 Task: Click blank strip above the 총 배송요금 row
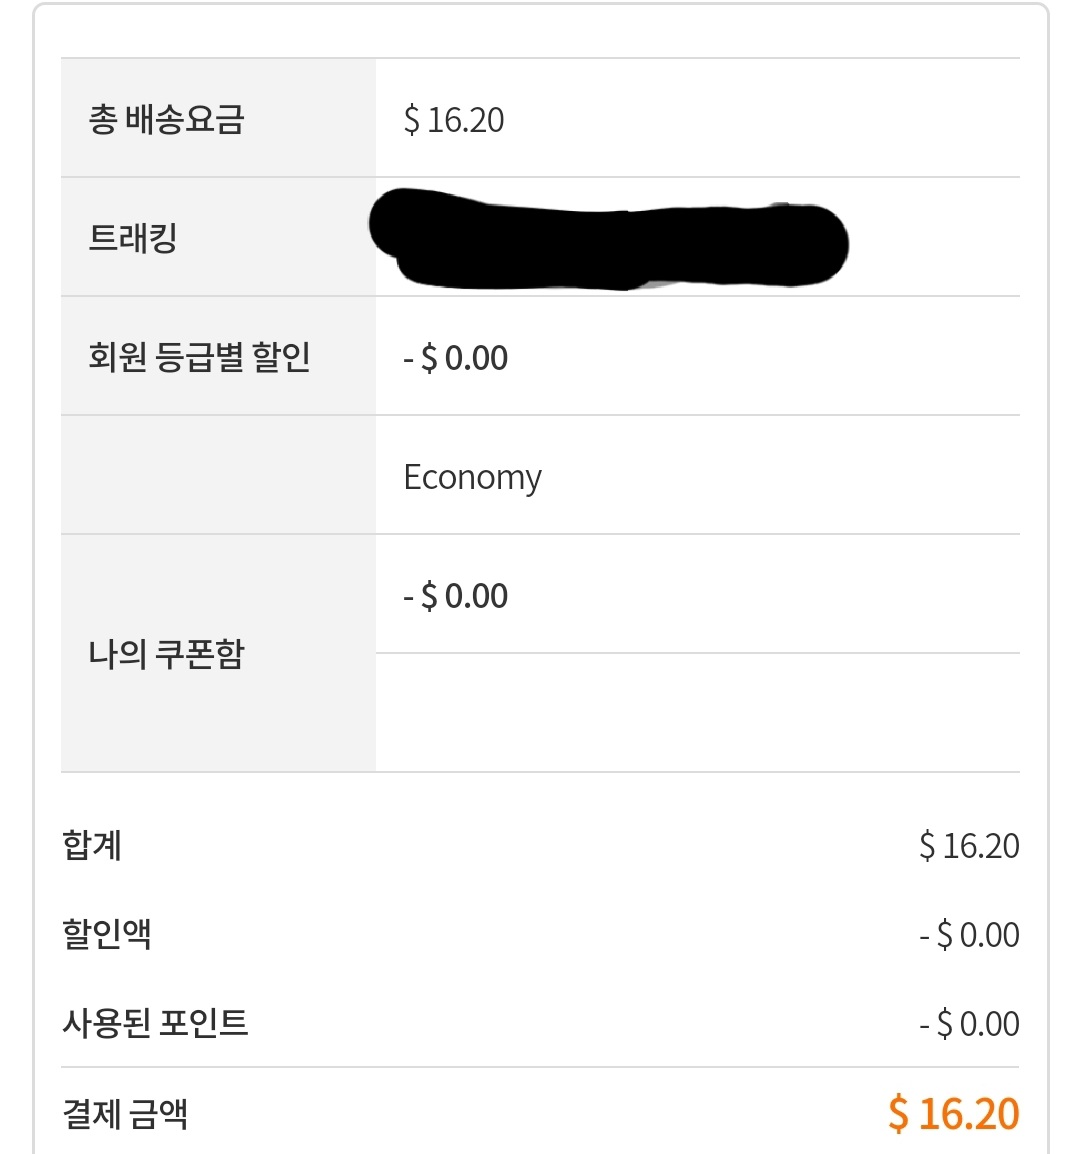pyautogui.click(x=540, y=32)
